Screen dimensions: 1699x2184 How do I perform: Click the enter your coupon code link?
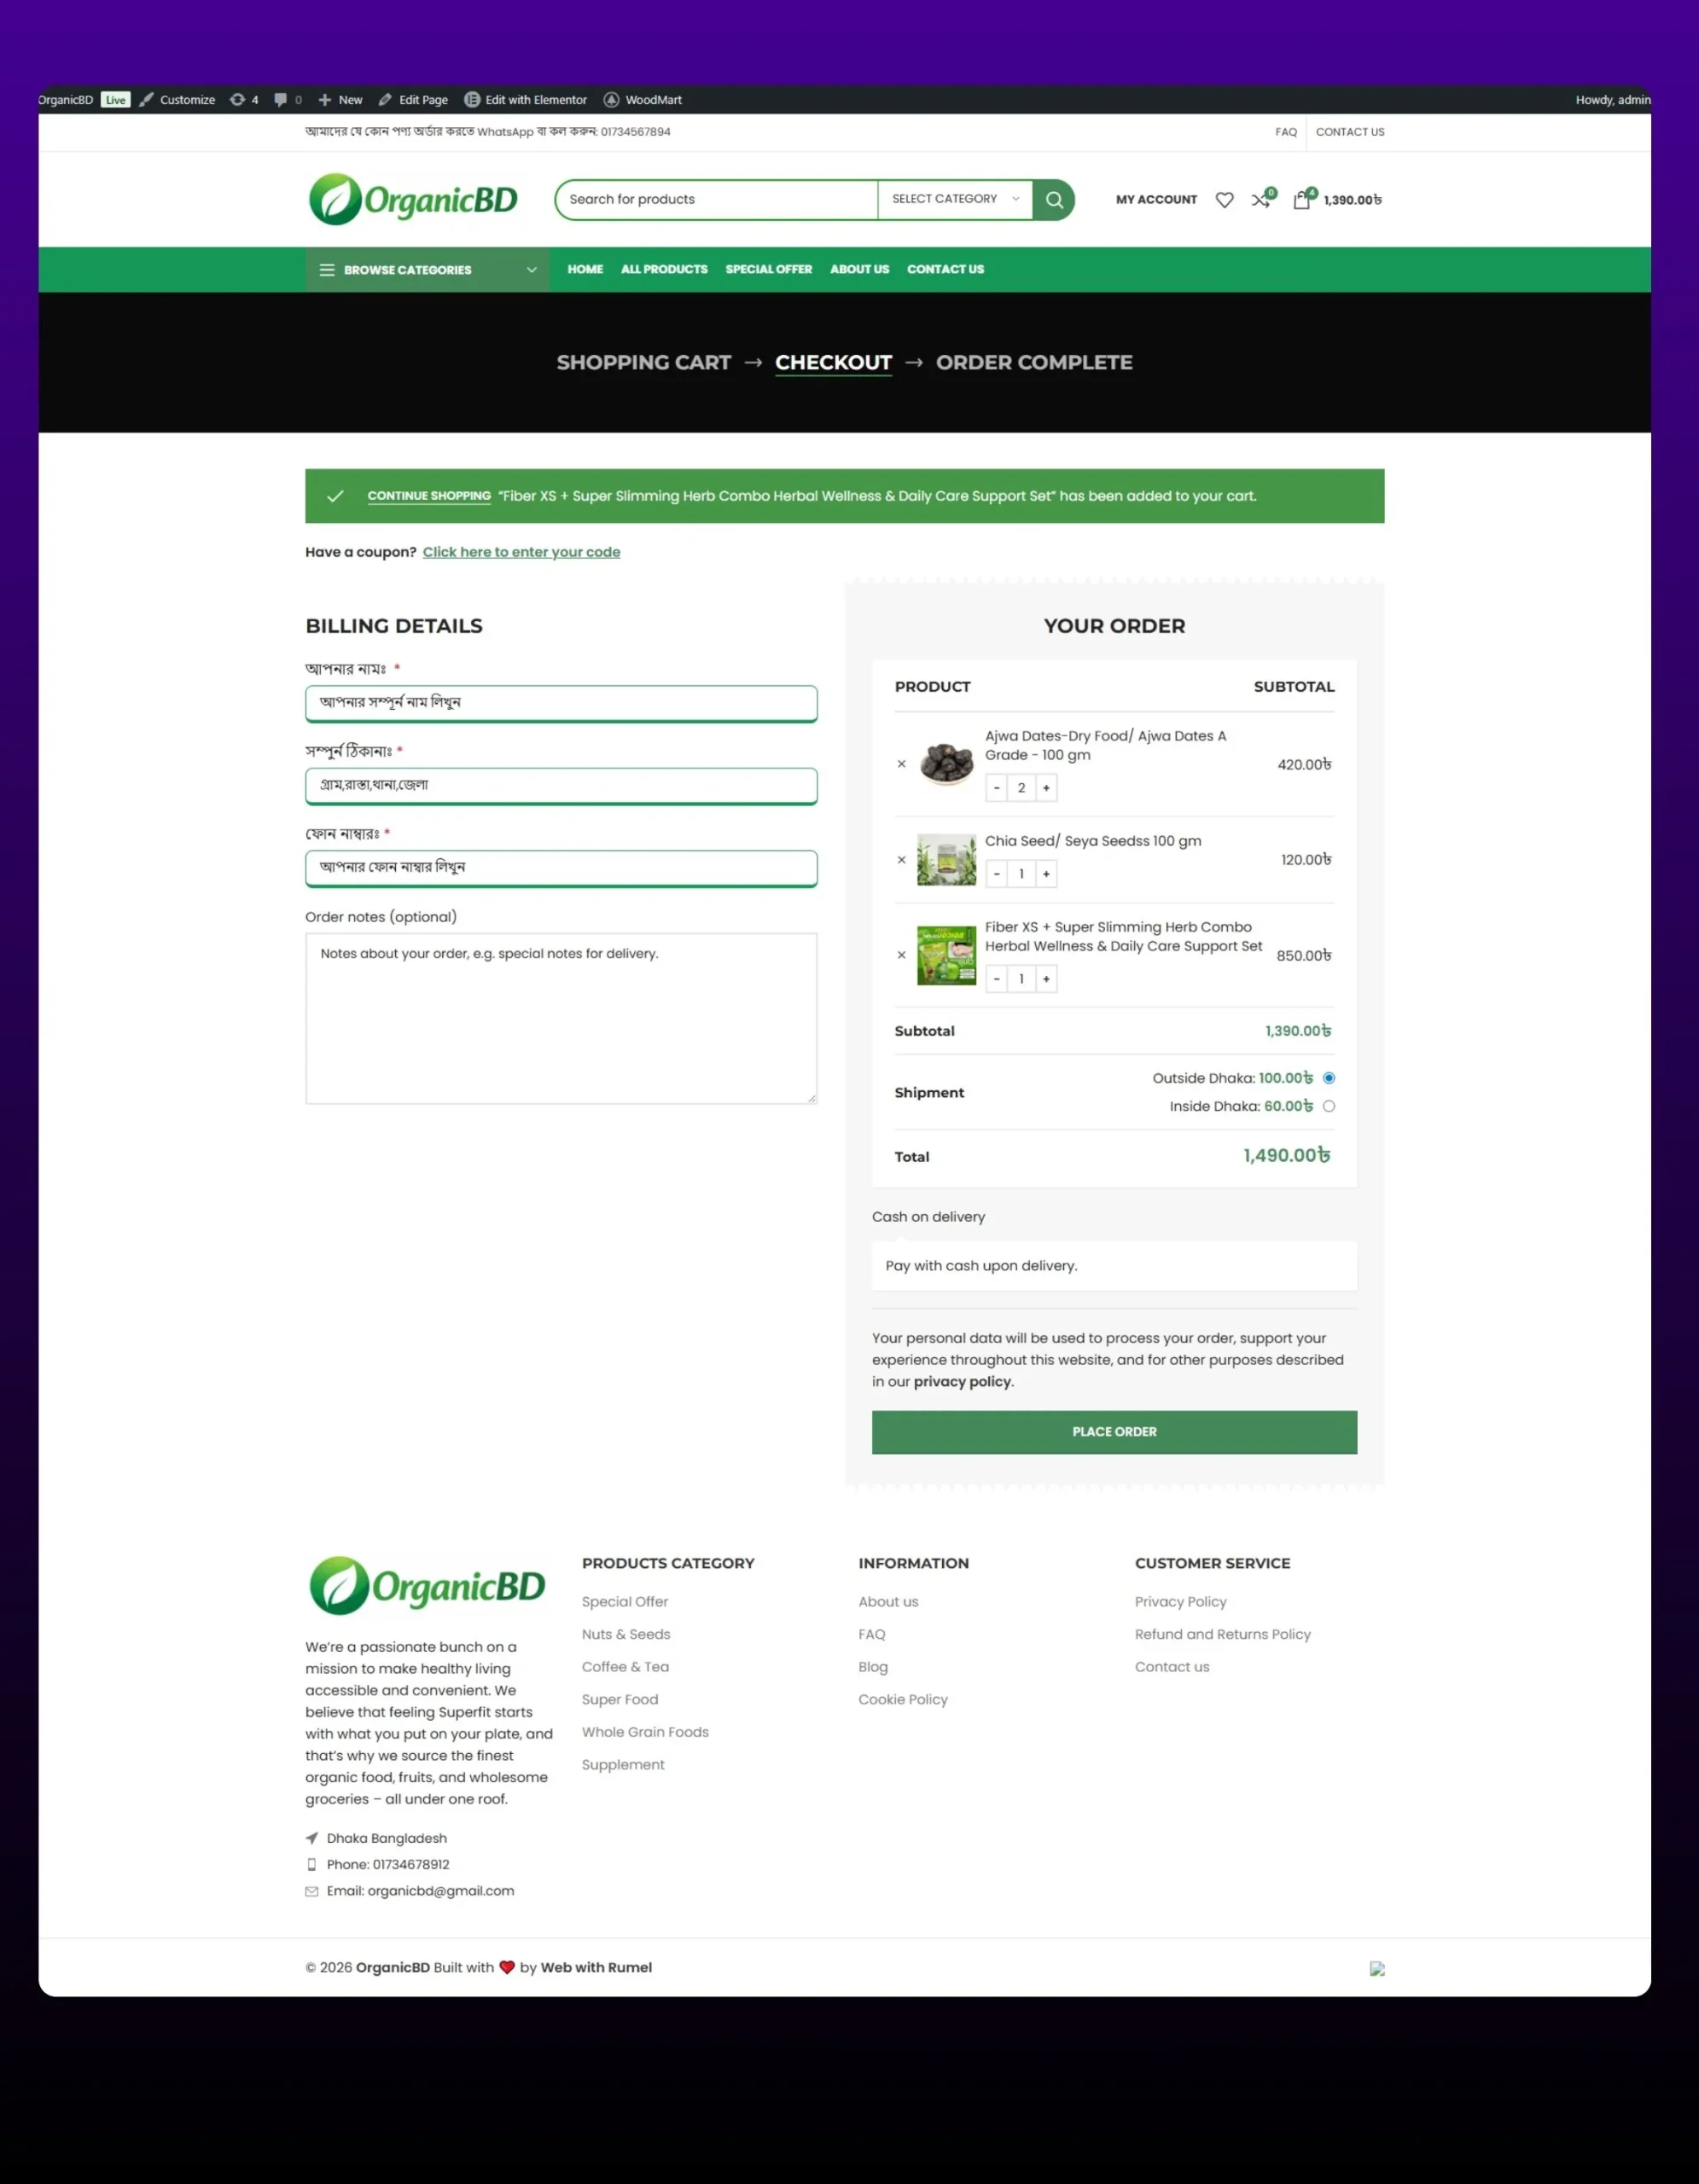tap(521, 552)
